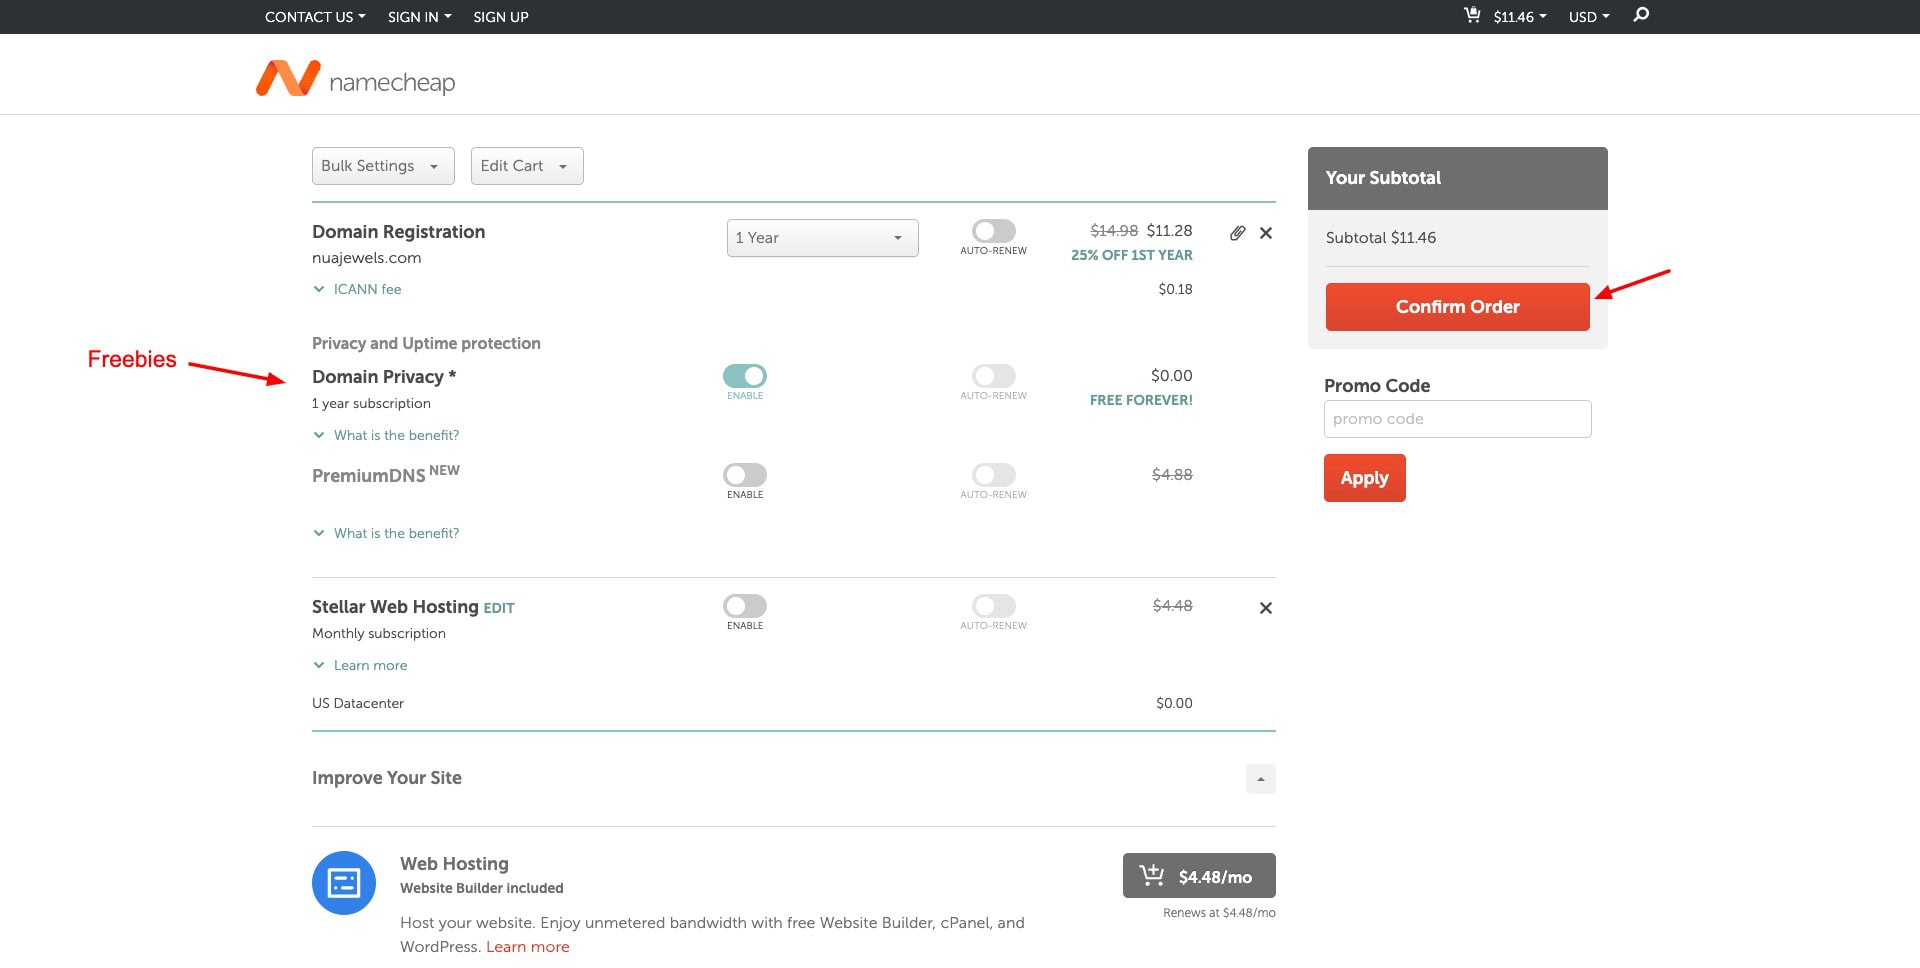Image resolution: width=1920 pixels, height=968 pixels.
Task: Enable Stellar Web Hosting toggle
Action: 745,606
